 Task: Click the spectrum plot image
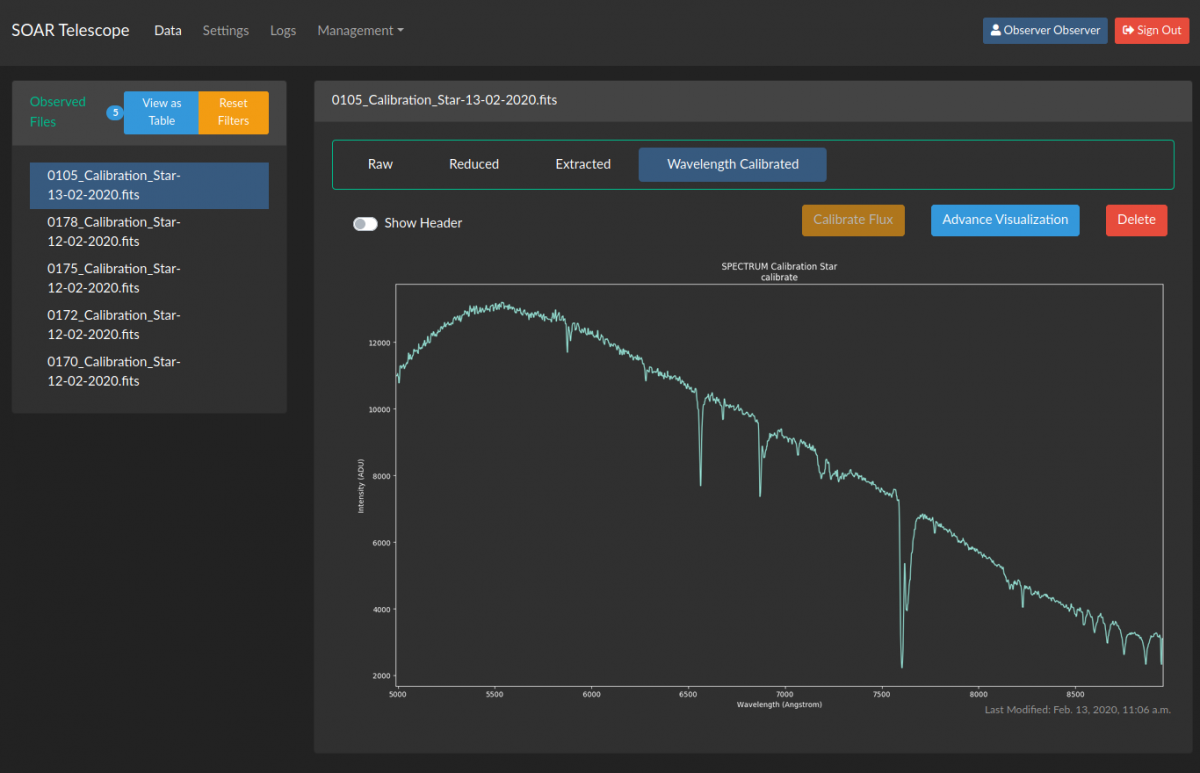(760, 486)
